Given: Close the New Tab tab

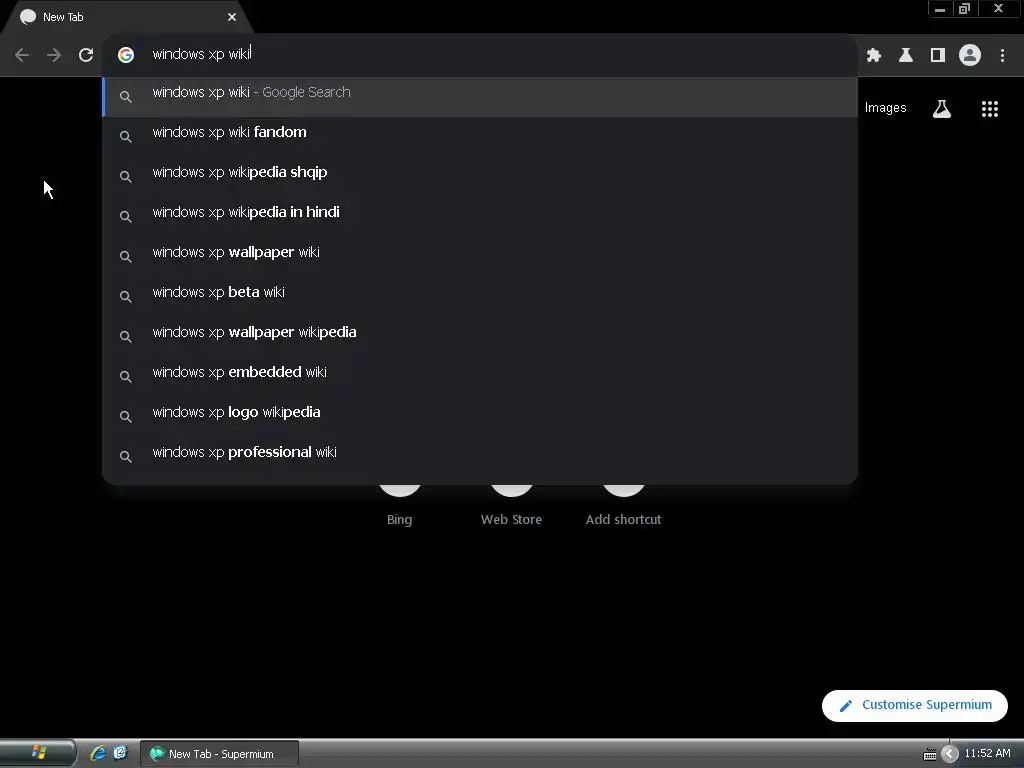Looking at the screenshot, I should (232, 17).
